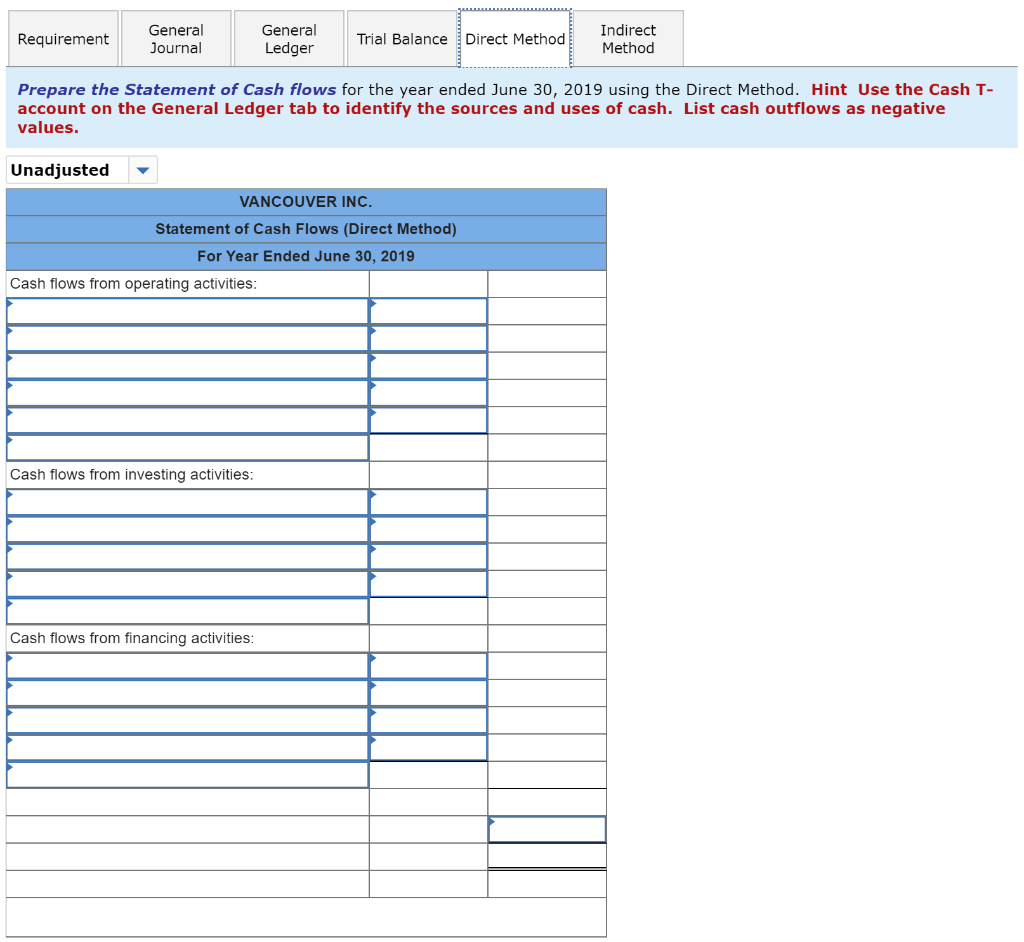Open the account selector triangle in the first investing row

11,492
